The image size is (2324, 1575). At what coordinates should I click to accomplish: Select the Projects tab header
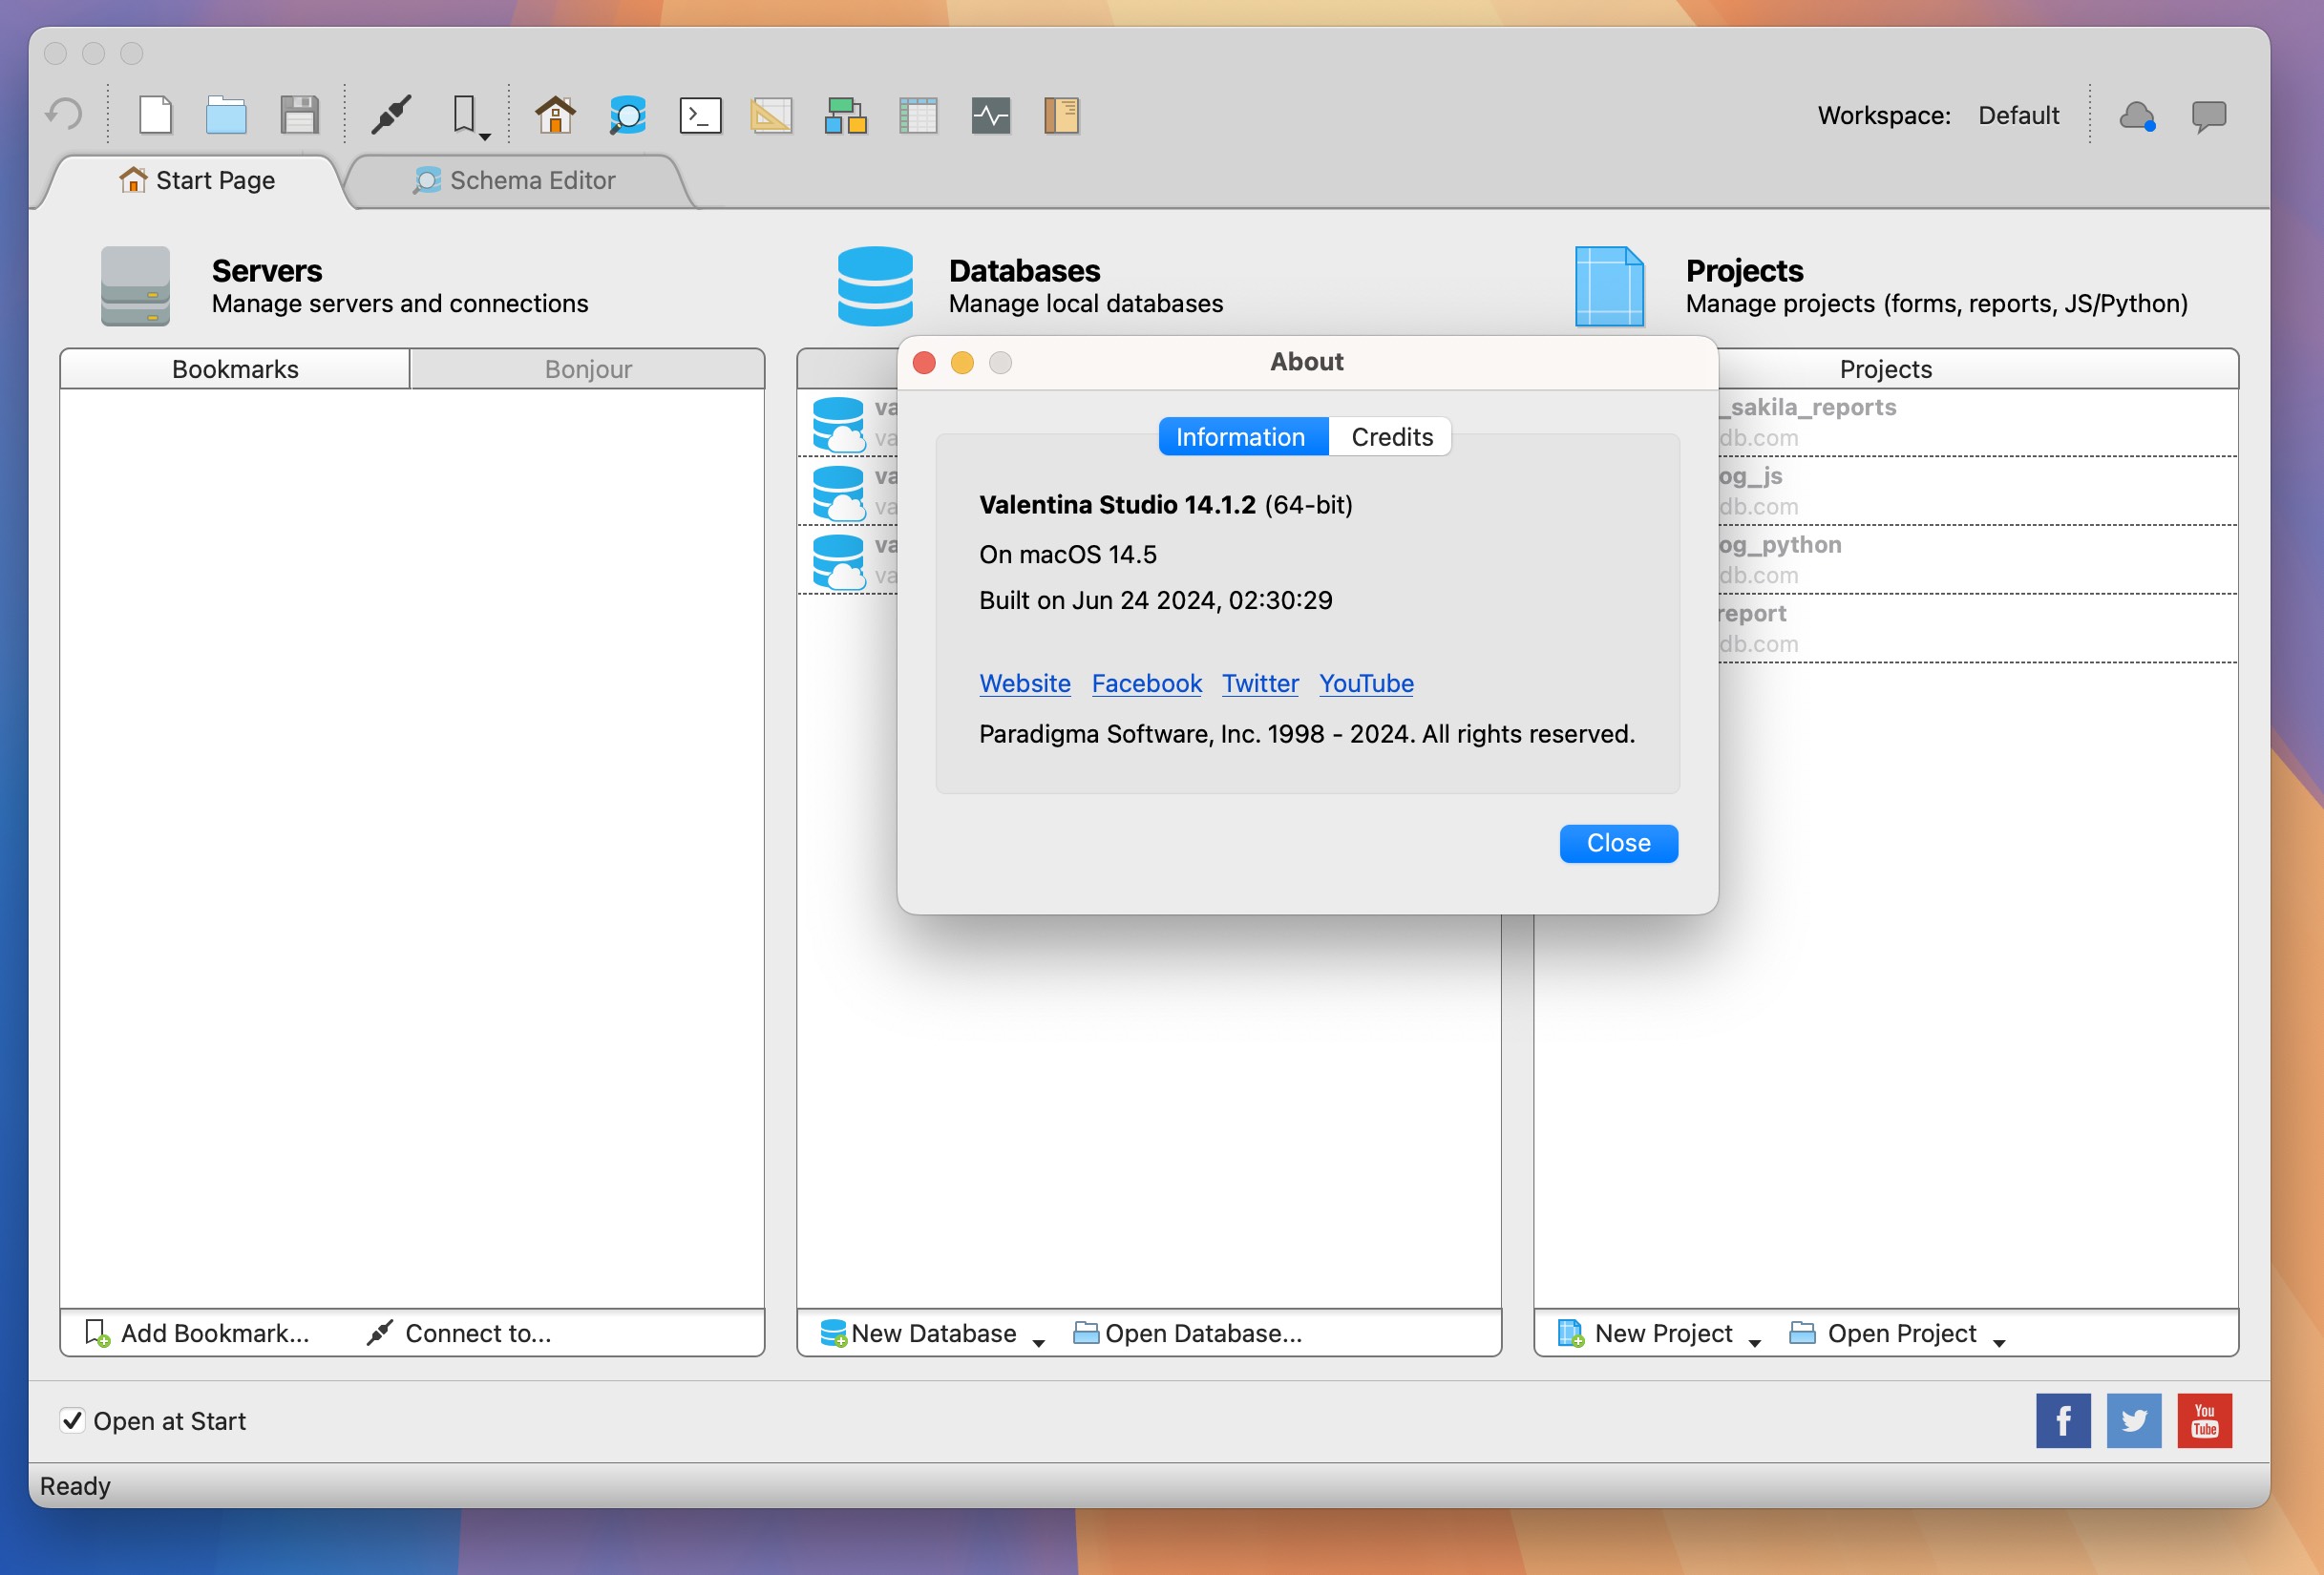pyautogui.click(x=1885, y=369)
